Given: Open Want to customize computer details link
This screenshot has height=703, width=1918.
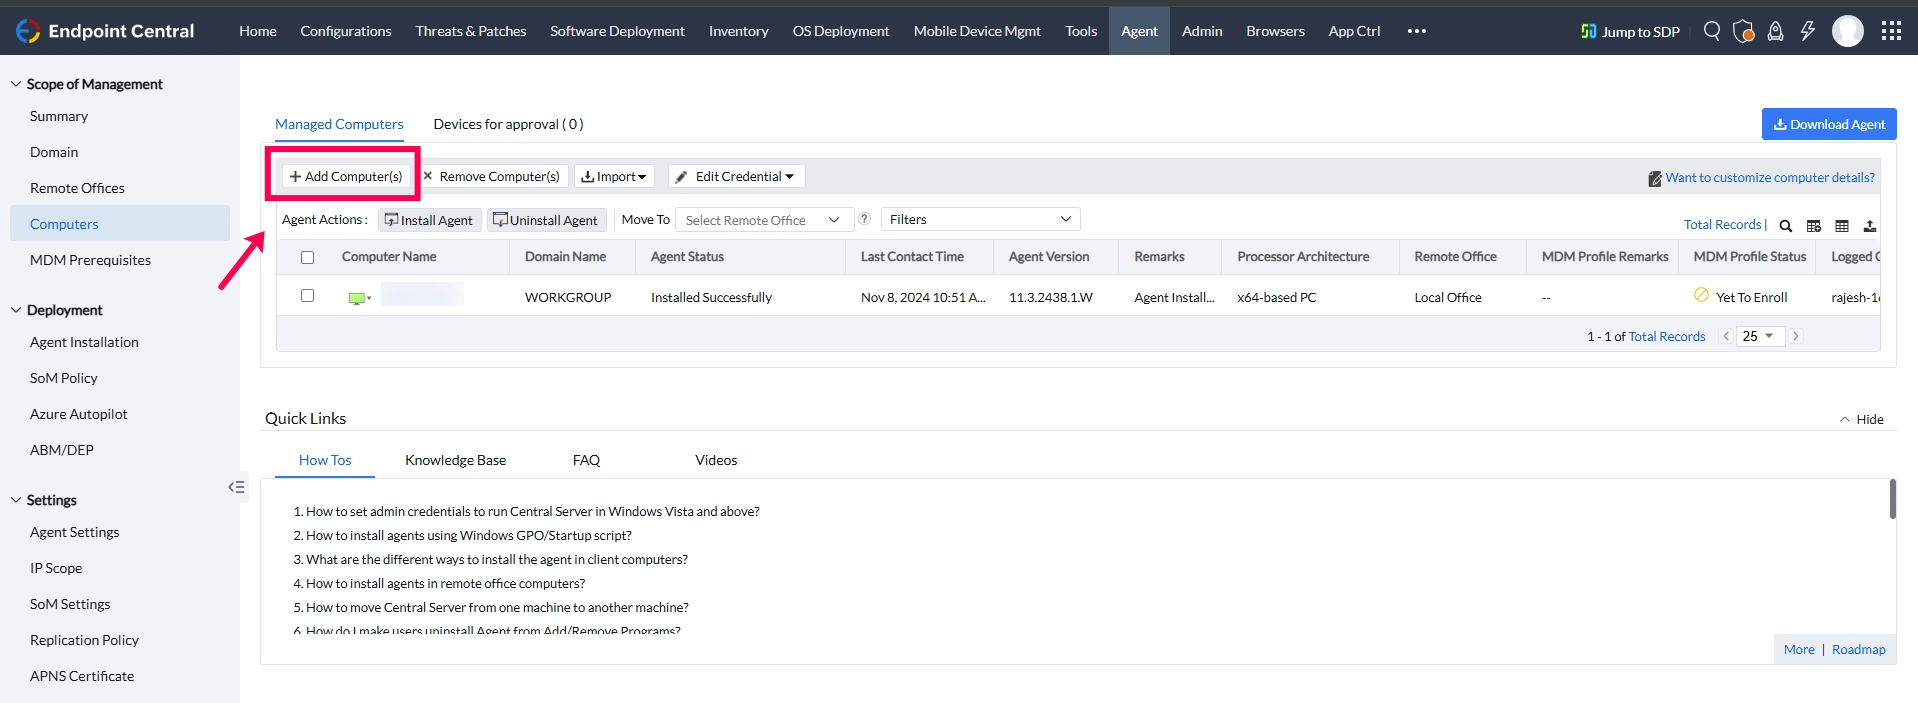Looking at the screenshot, I should click(1770, 177).
